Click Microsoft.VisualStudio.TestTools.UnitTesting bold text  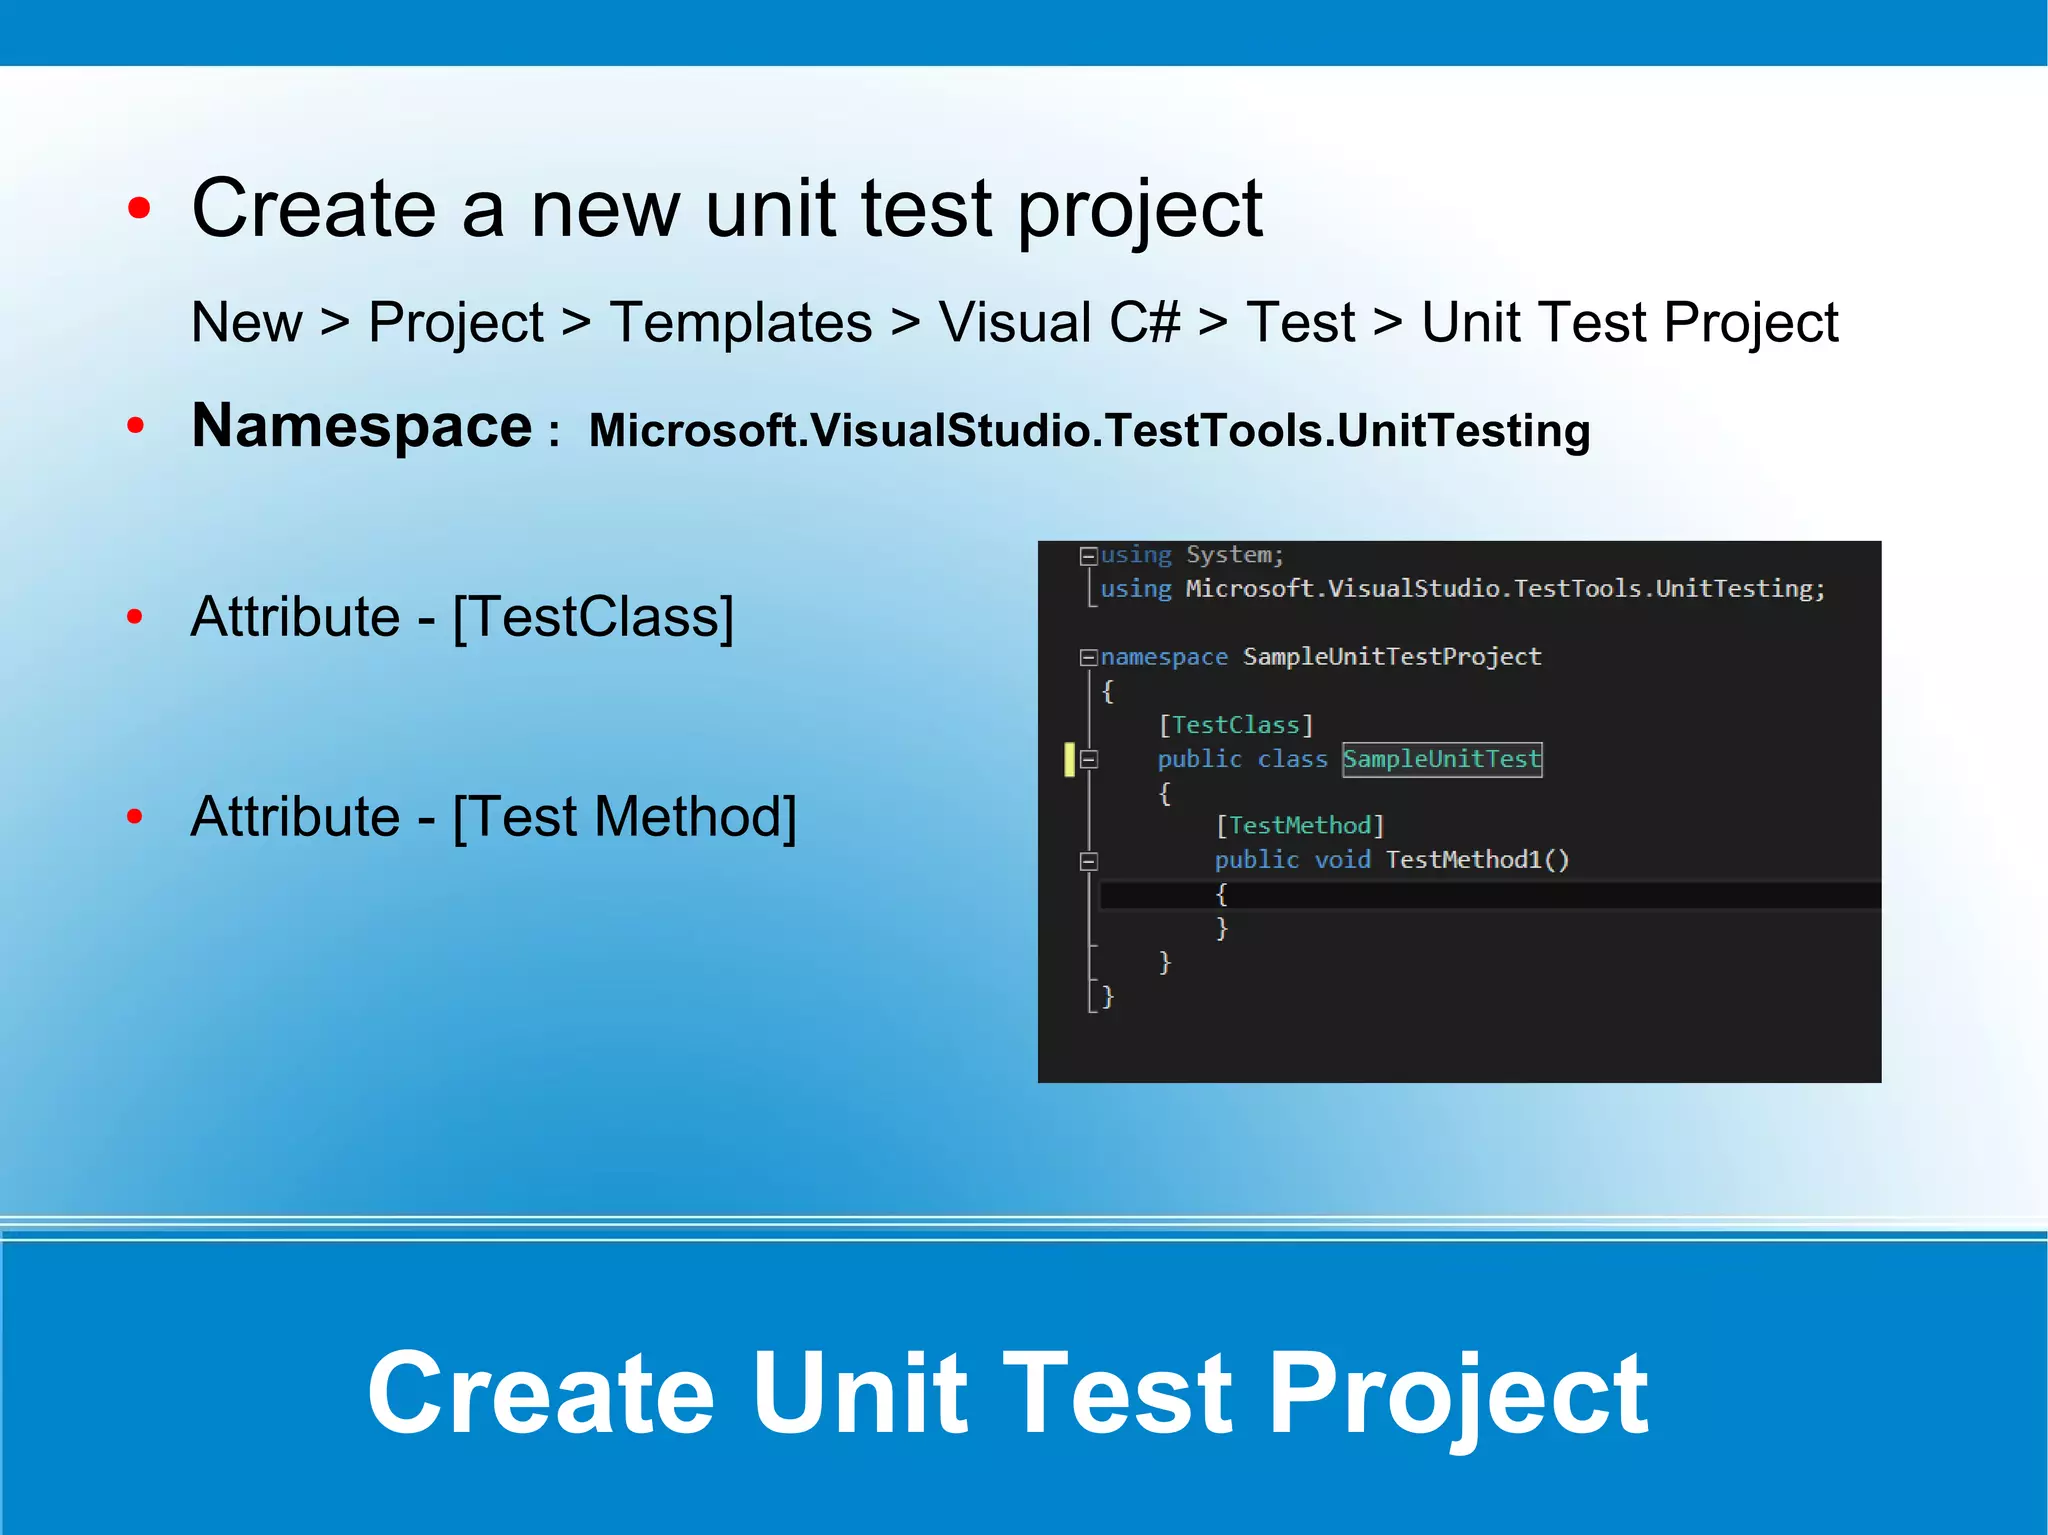[x=1089, y=431]
